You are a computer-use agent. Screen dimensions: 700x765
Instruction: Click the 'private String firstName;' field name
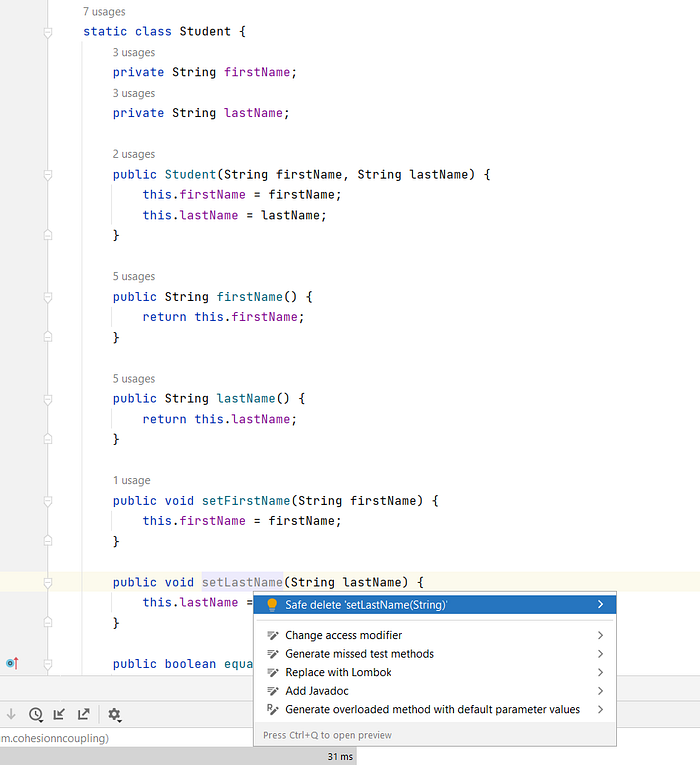[x=257, y=72]
